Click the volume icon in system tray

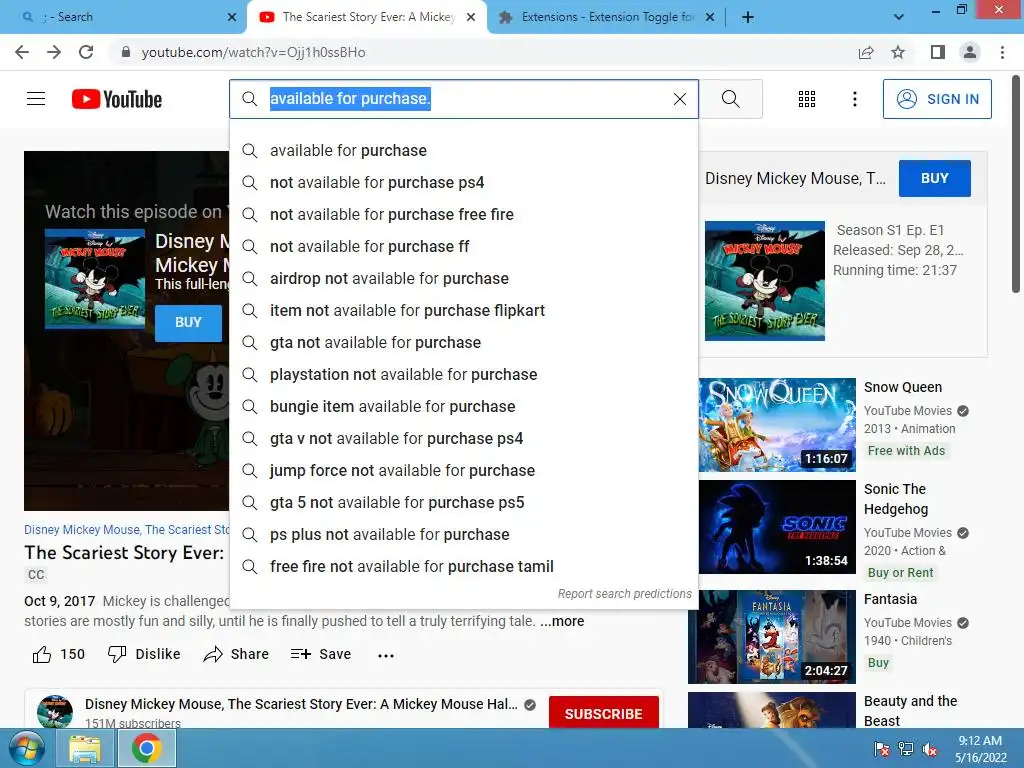coord(930,749)
